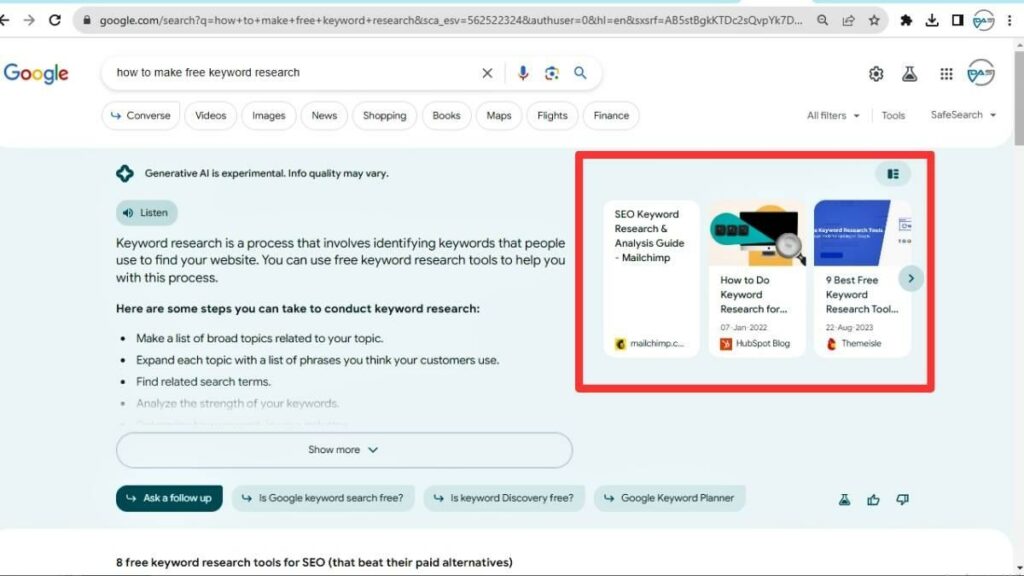The image size is (1024, 576).
Task: Switch to the Finance tab
Action: pos(611,116)
